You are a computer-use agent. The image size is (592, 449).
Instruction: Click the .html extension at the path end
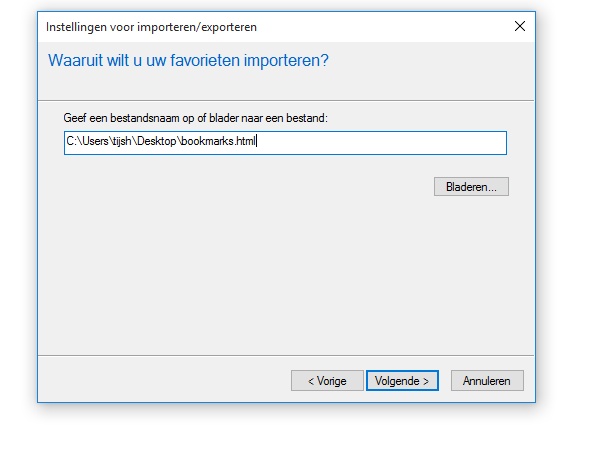tap(245, 141)
